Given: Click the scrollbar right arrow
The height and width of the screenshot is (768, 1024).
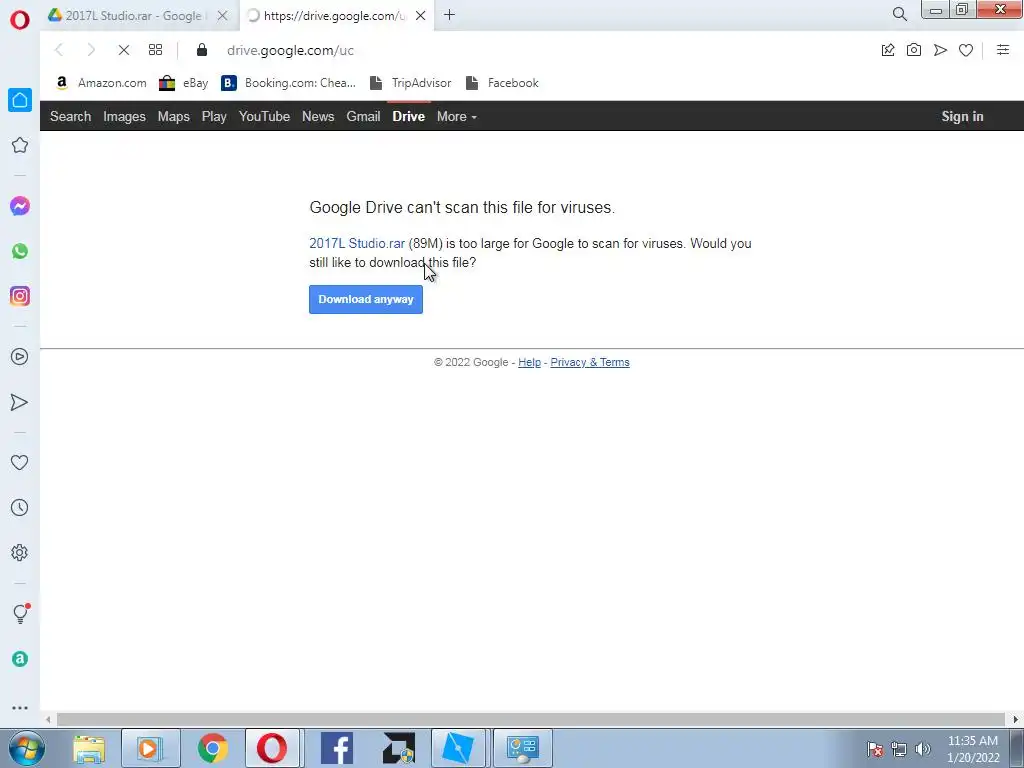Looking at the screenshot, I should (1015, 719).
